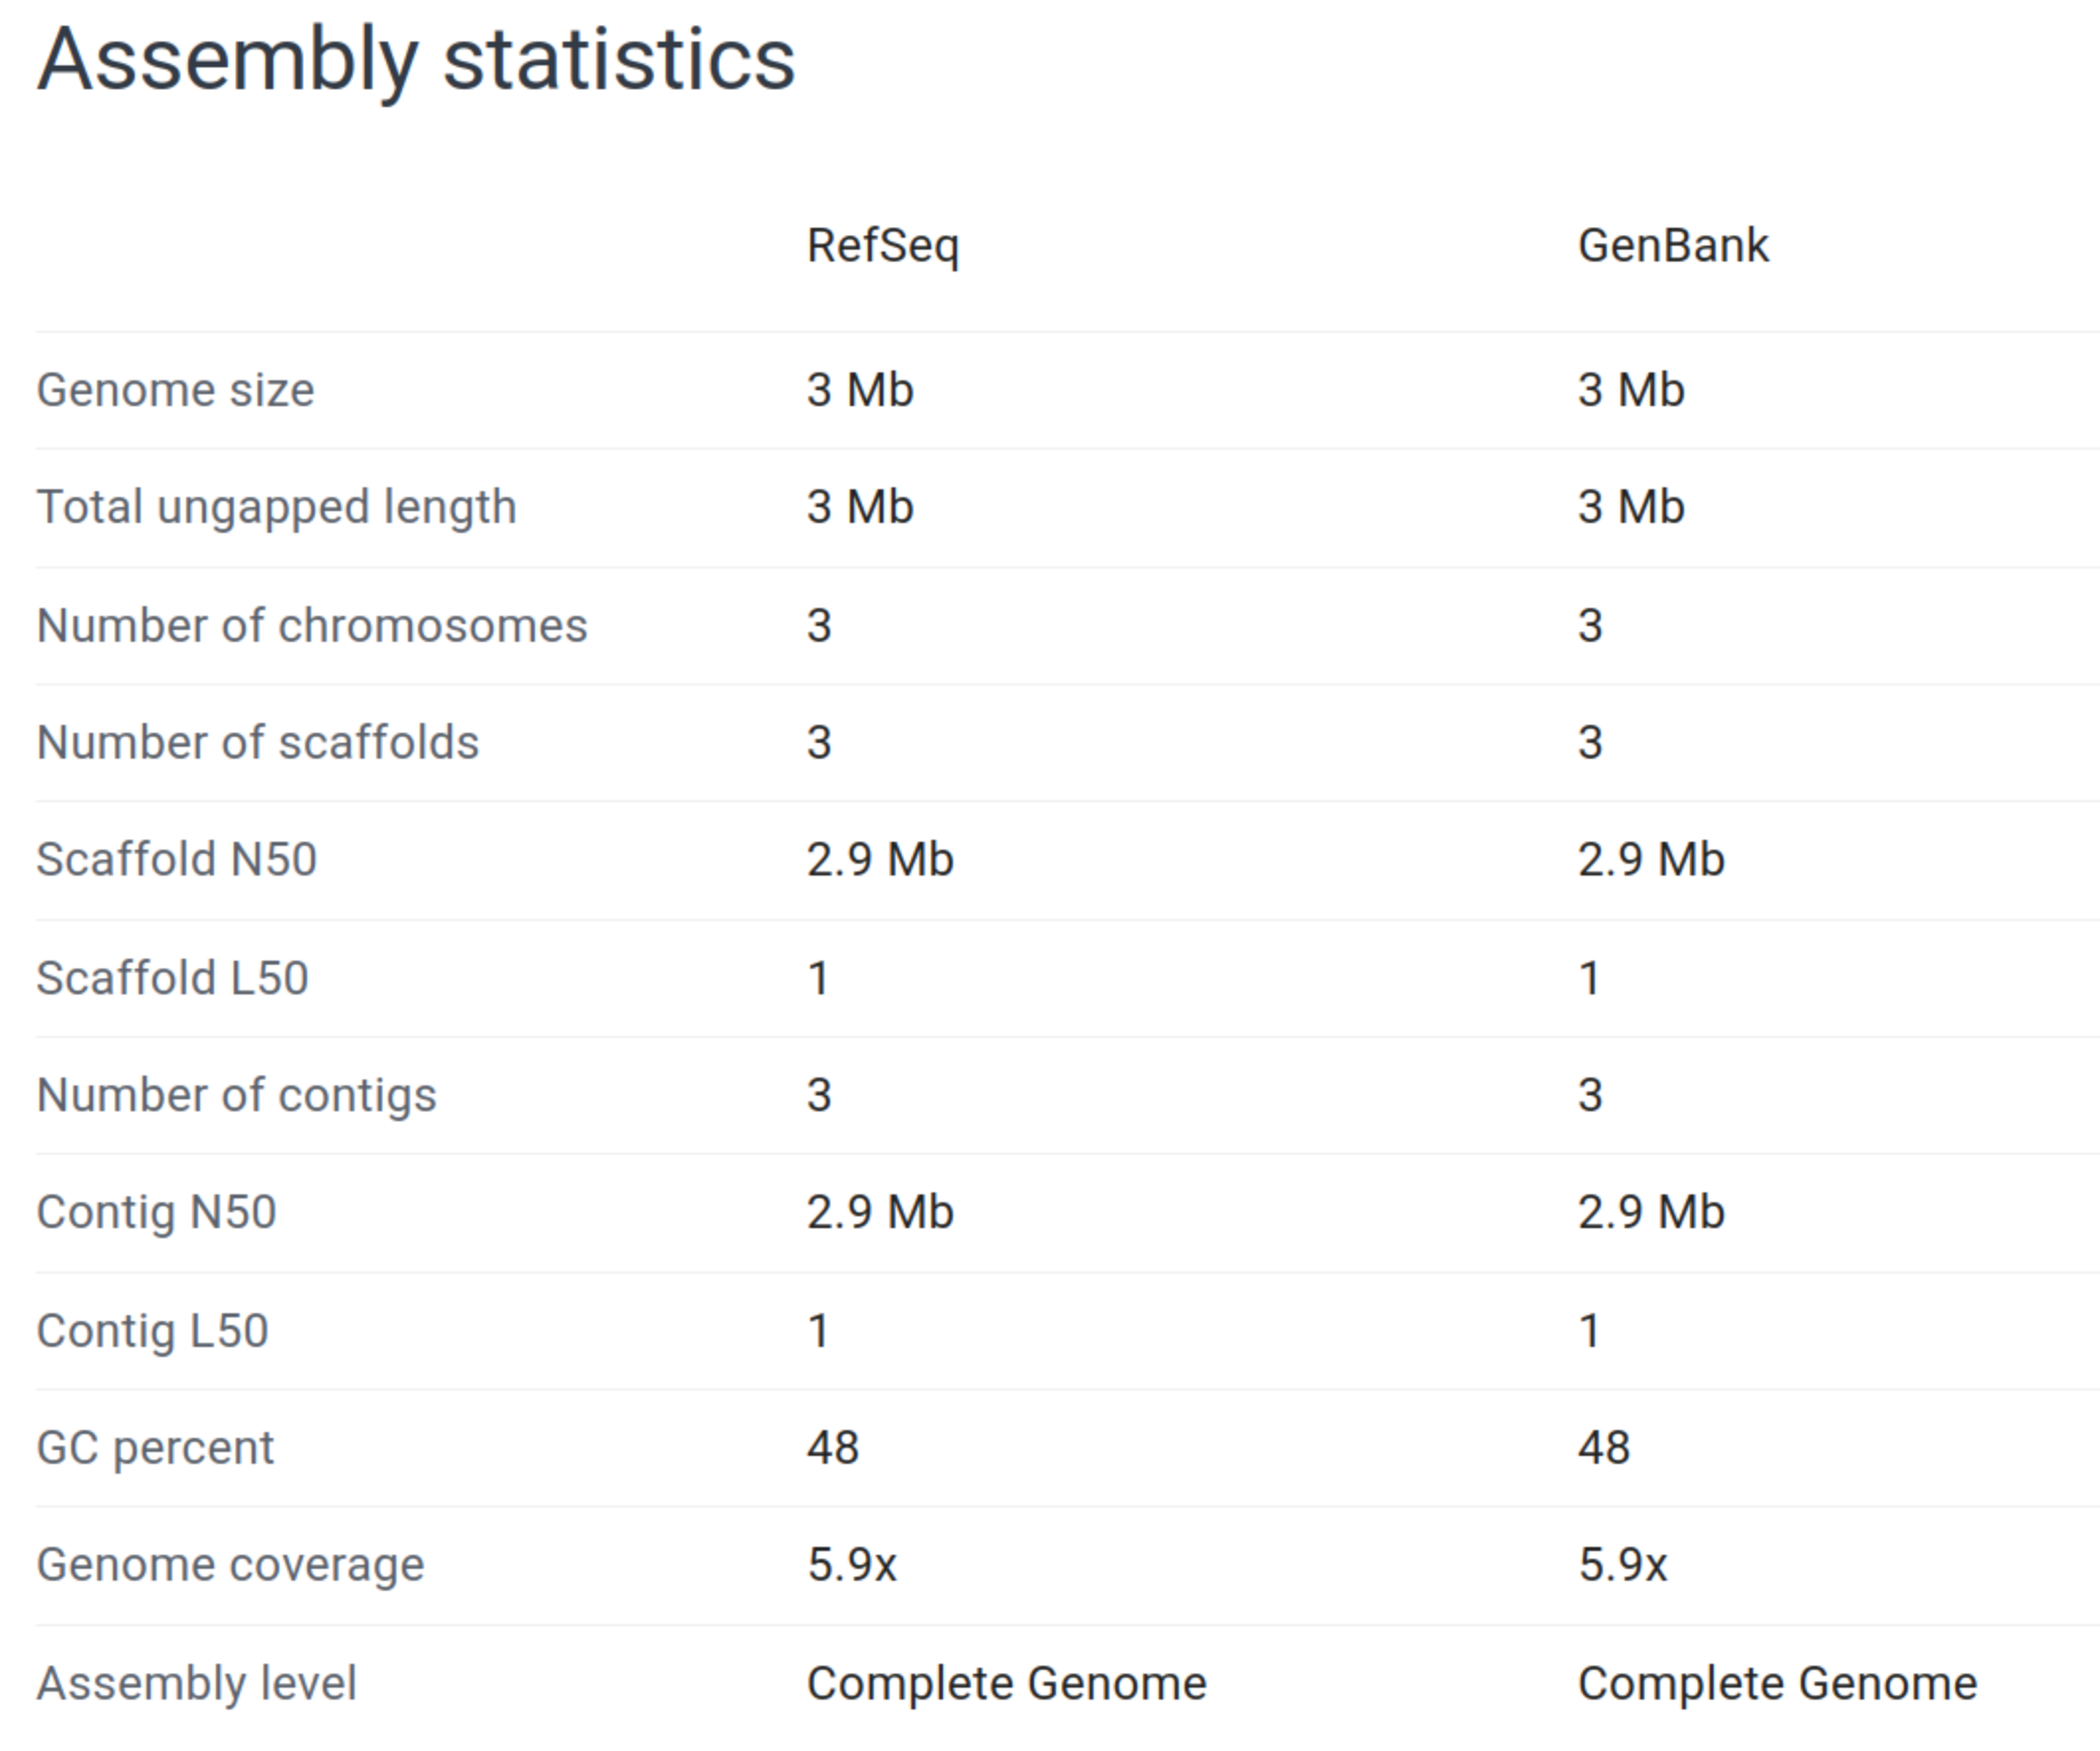Select the RefSeq column header

coord(883,246)
